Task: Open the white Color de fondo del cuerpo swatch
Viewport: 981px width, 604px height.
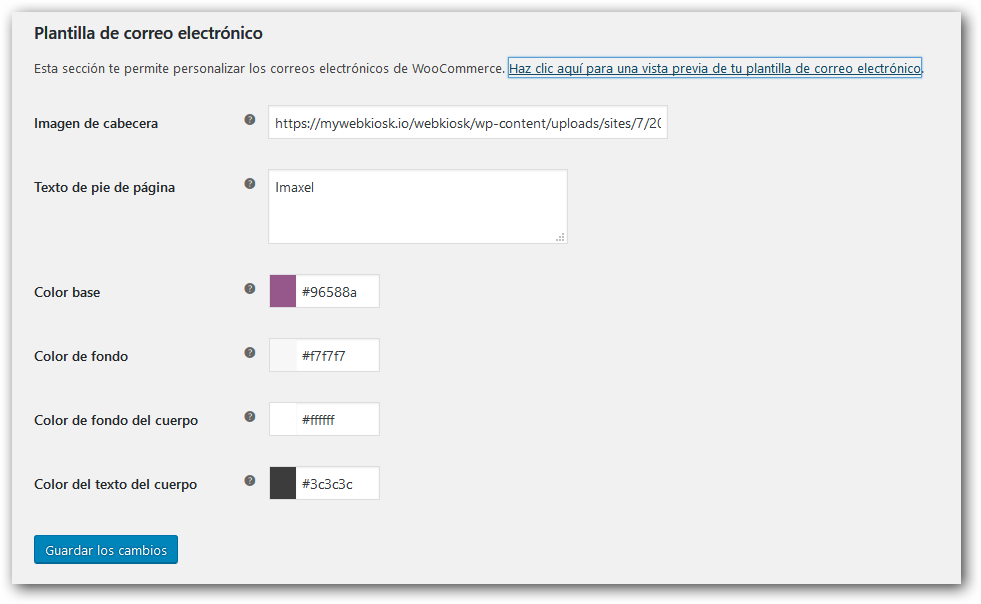Action: point(283,419)
